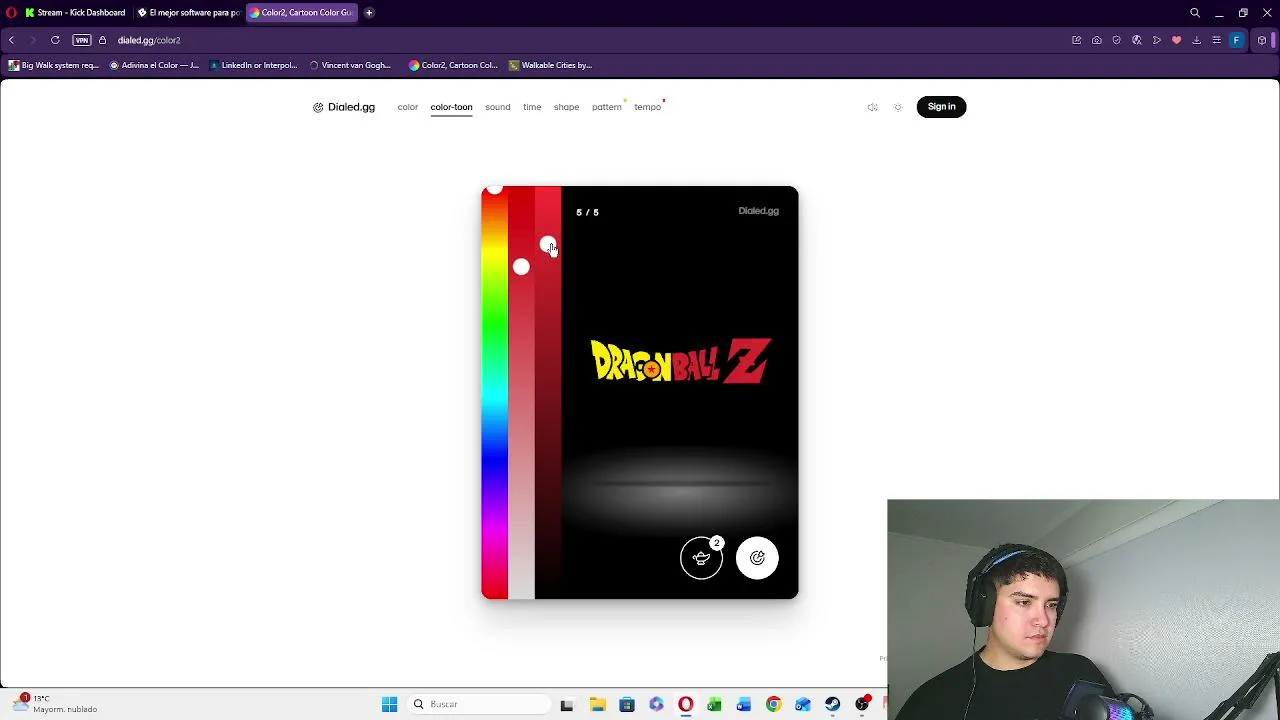Open OBS Studio from the taskbar

(x=862, y=704)
